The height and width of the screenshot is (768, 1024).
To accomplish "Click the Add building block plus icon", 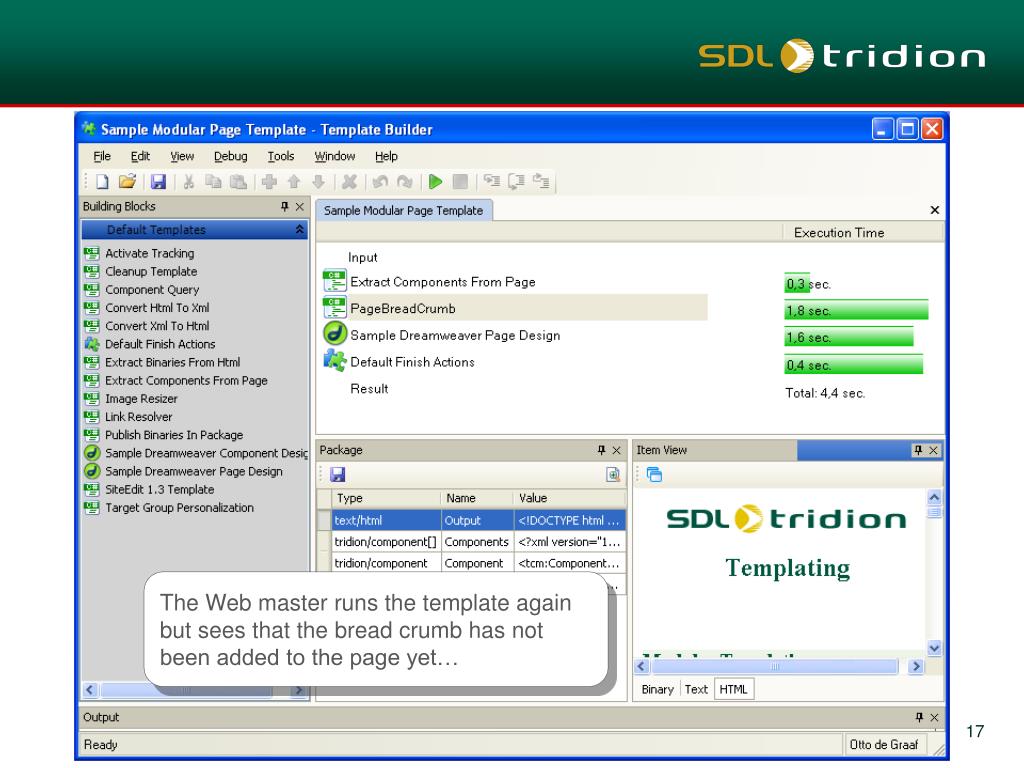I will 269,182.
